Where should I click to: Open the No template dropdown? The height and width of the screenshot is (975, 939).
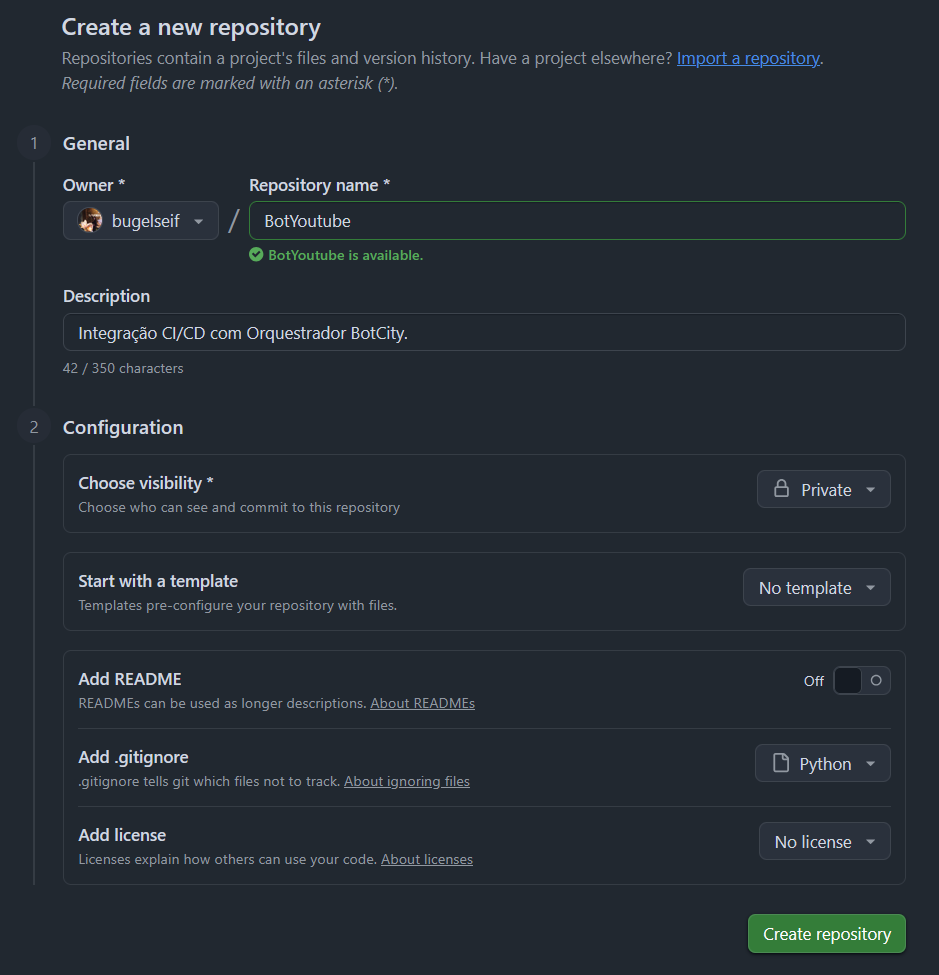click(x=817, y=588)
